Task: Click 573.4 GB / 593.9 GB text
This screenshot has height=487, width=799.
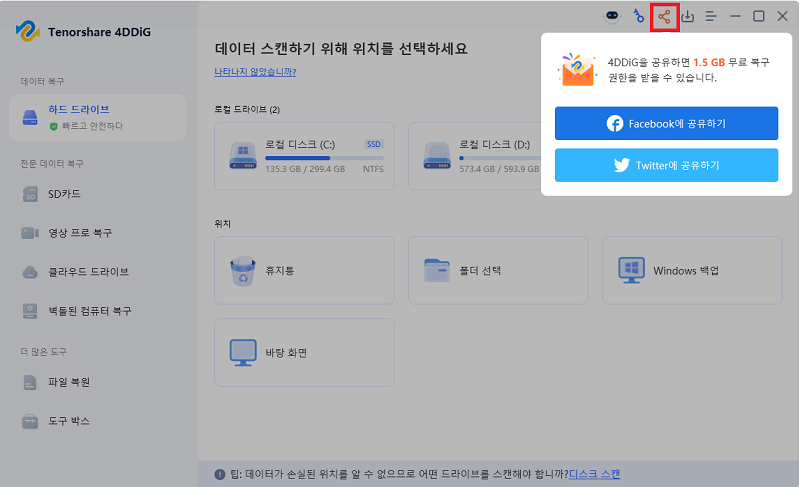Action: click(499, 169)
